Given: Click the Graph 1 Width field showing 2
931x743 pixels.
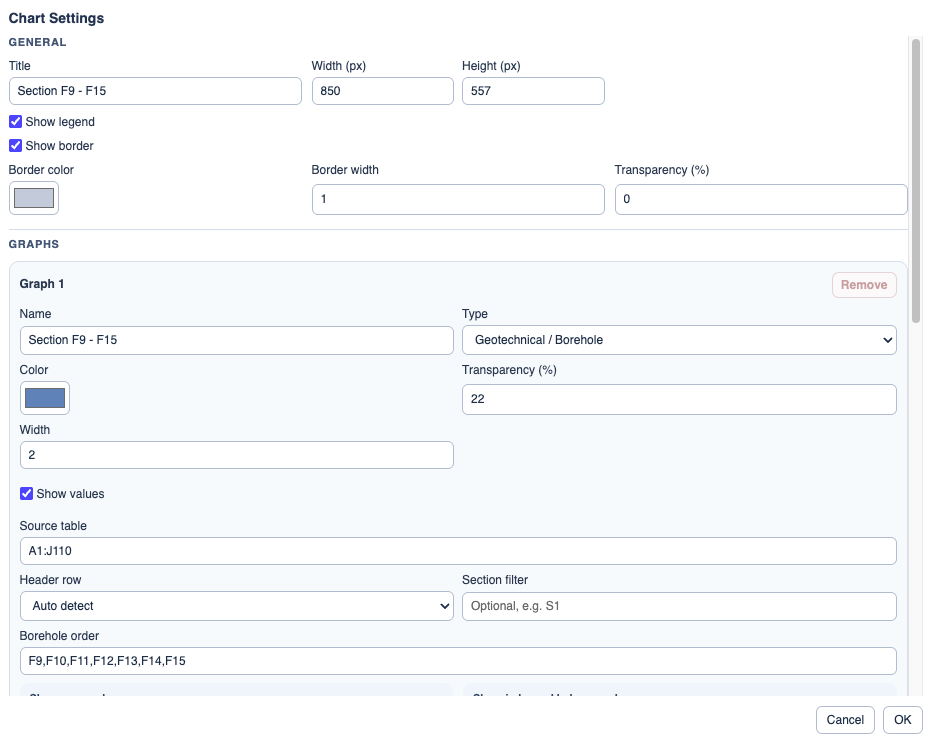Looking at the screenshot, I should pyautogui.click(x=237, y=455).
